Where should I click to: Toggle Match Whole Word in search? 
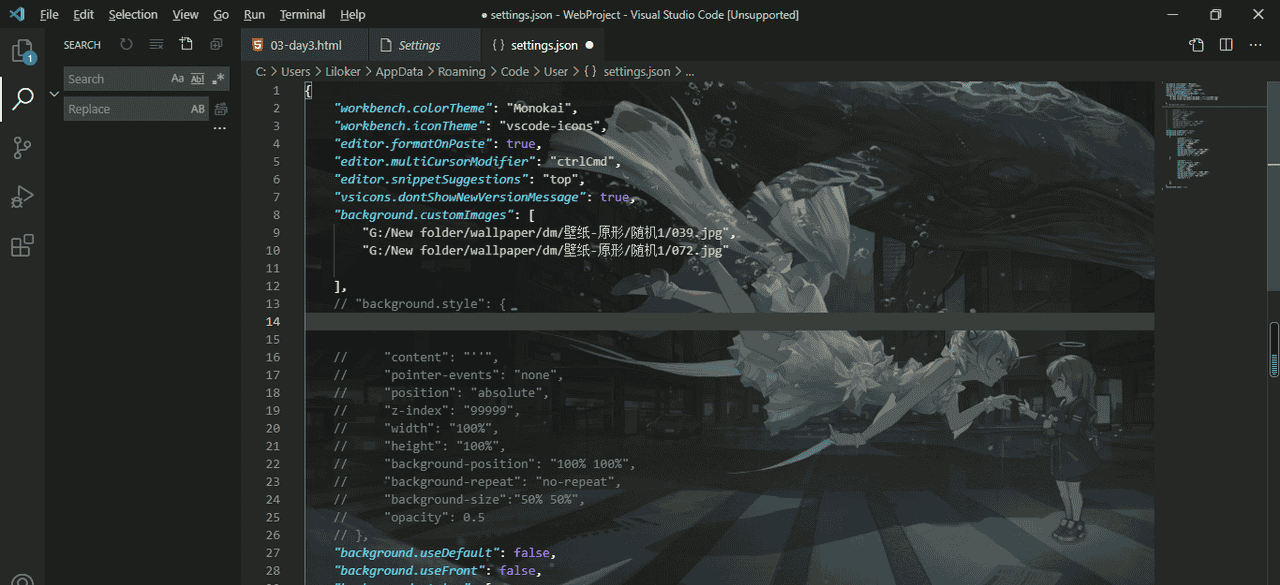pyautogui.click(x=198, y=79)
